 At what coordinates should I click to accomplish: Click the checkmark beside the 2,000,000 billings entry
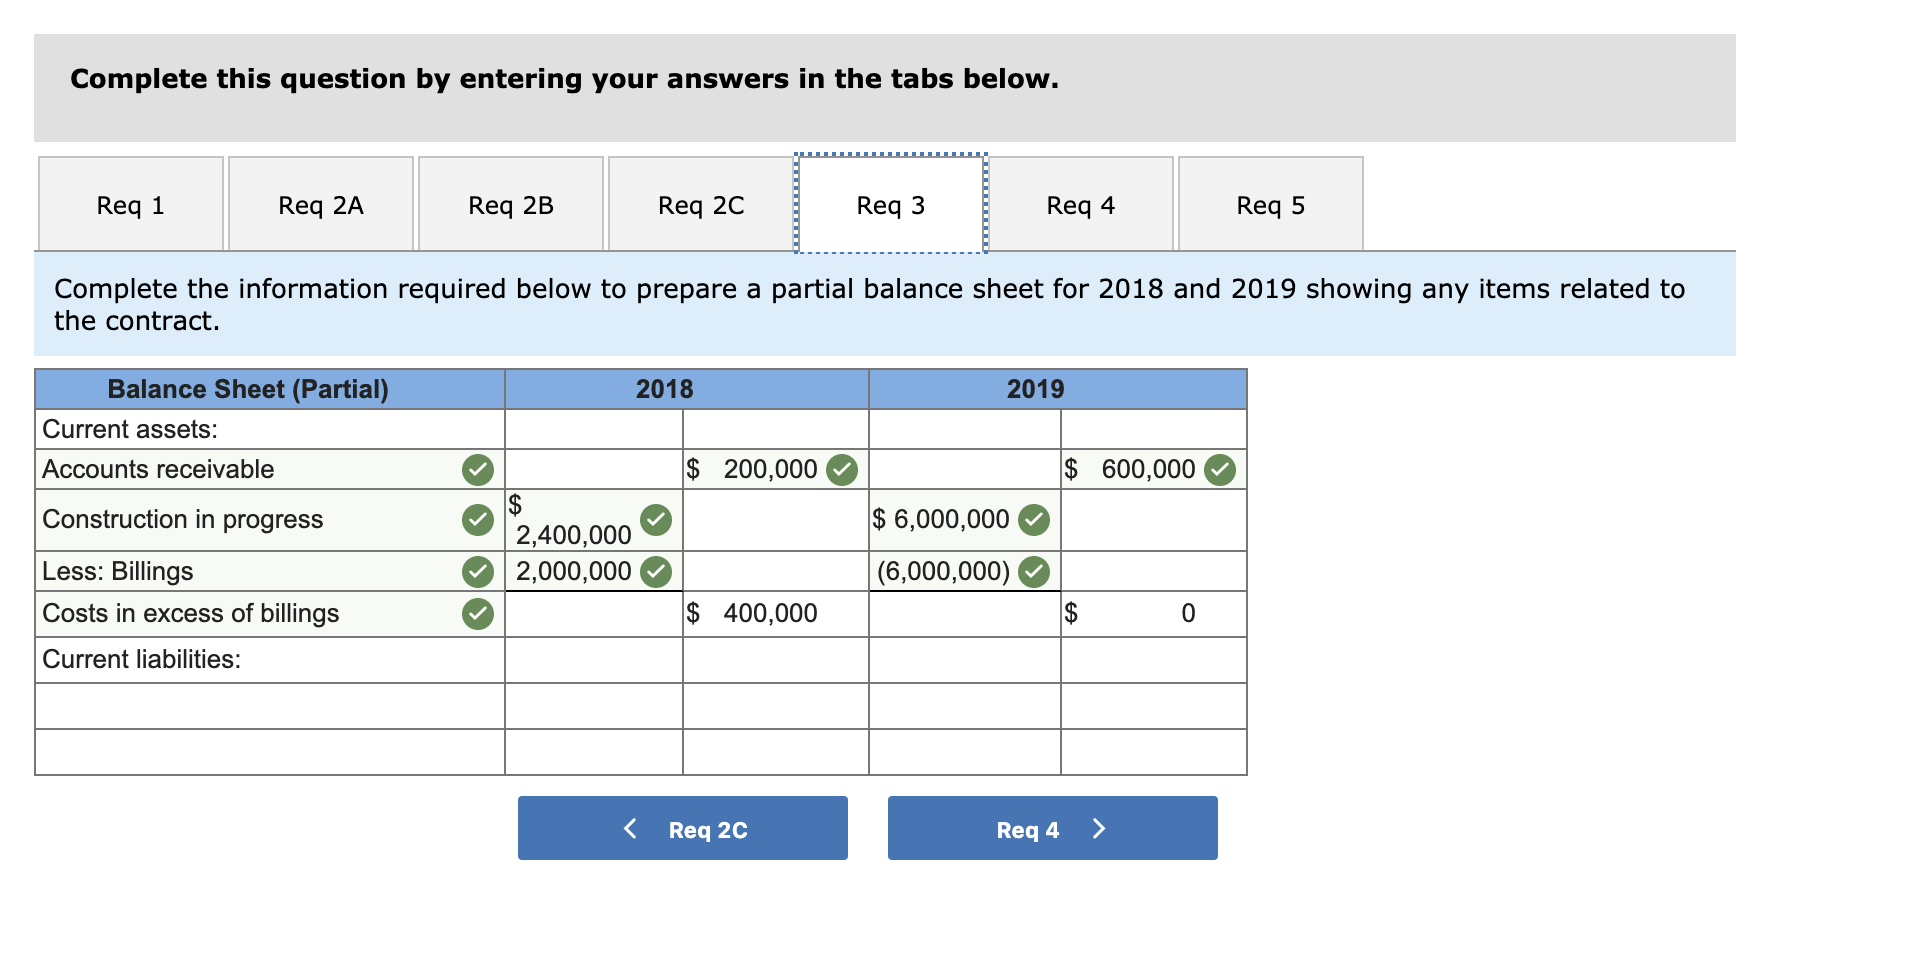tap(655, 571)
